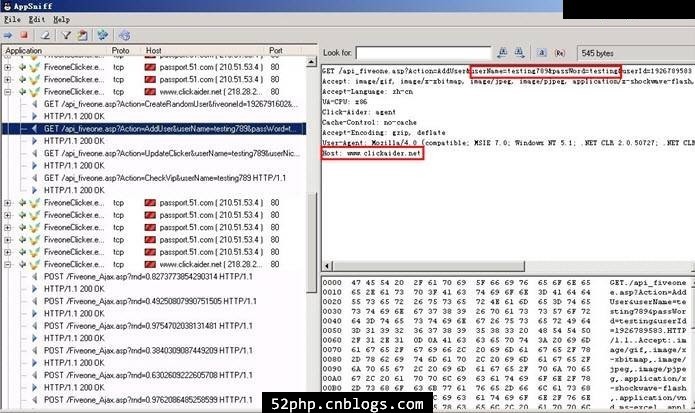Select the GET CheckVip request row

(x=165, y=178)
